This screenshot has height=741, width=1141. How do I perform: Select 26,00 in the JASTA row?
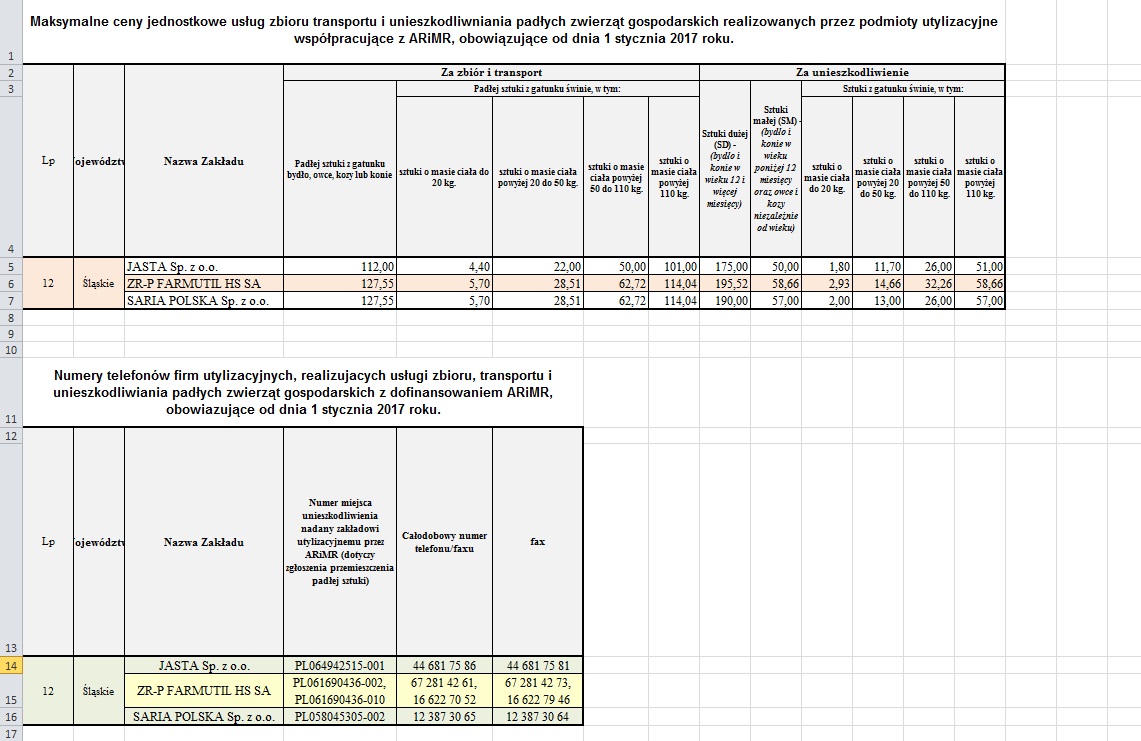pyautogui.click(x=929, y=266)
